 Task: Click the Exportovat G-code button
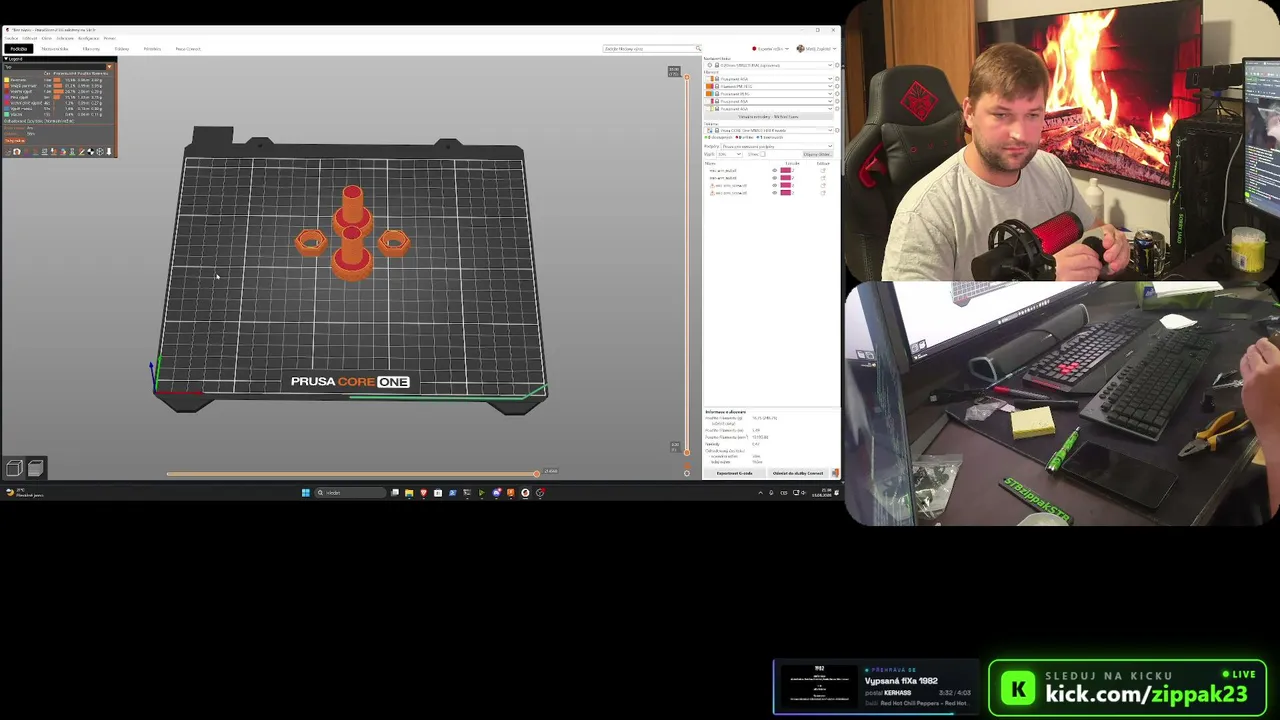[735, 473]
